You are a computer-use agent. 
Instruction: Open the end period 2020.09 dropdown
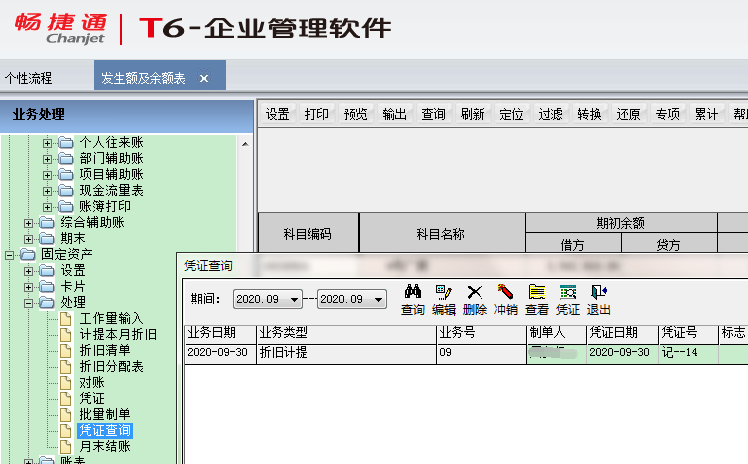coord(378,299)
